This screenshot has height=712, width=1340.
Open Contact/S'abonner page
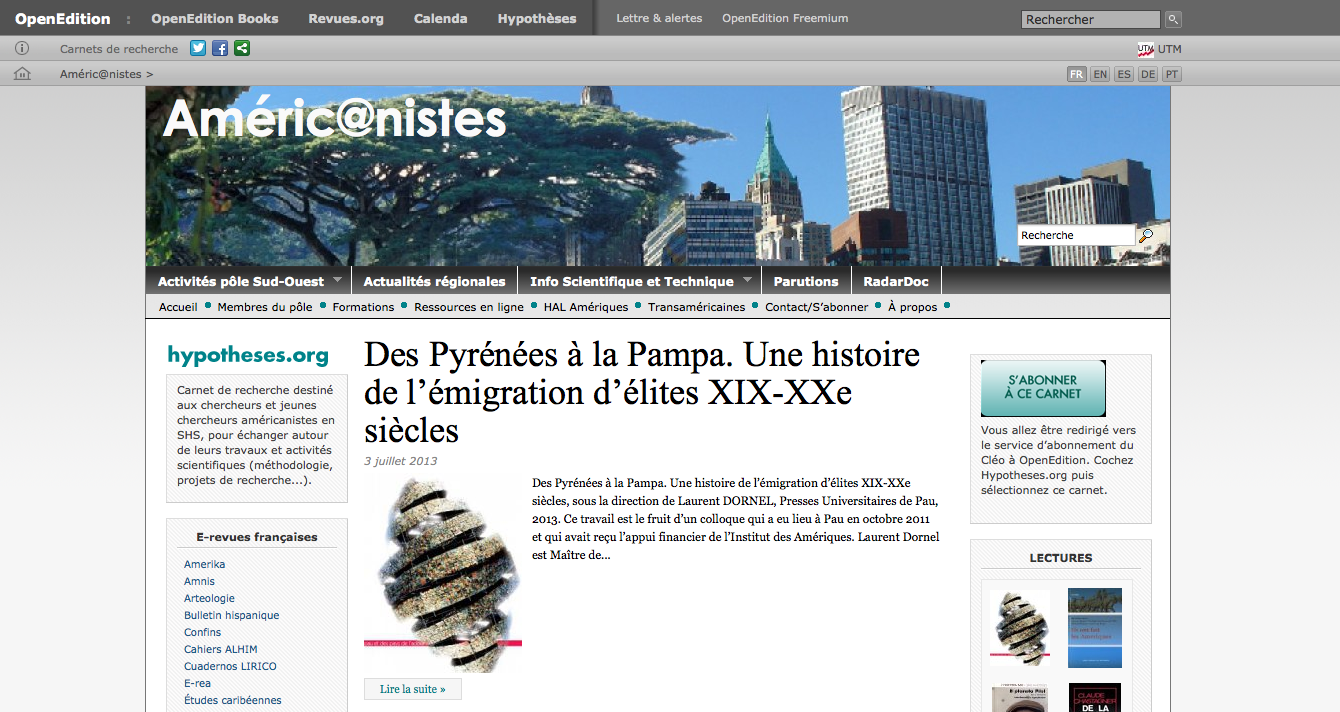[817, 307]
